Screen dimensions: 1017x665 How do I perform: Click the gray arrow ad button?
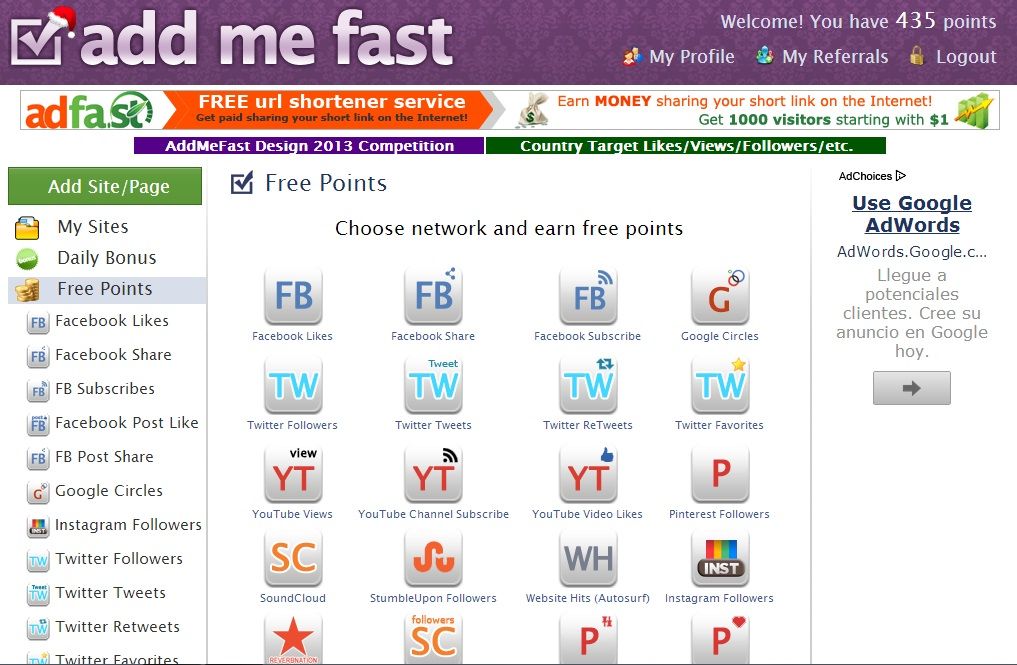coord(912,388)
